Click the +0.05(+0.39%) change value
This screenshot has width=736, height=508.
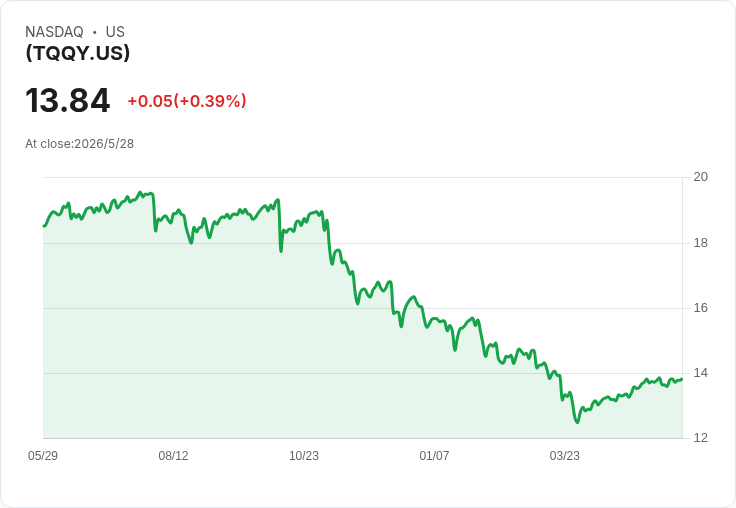coord(187,101)
